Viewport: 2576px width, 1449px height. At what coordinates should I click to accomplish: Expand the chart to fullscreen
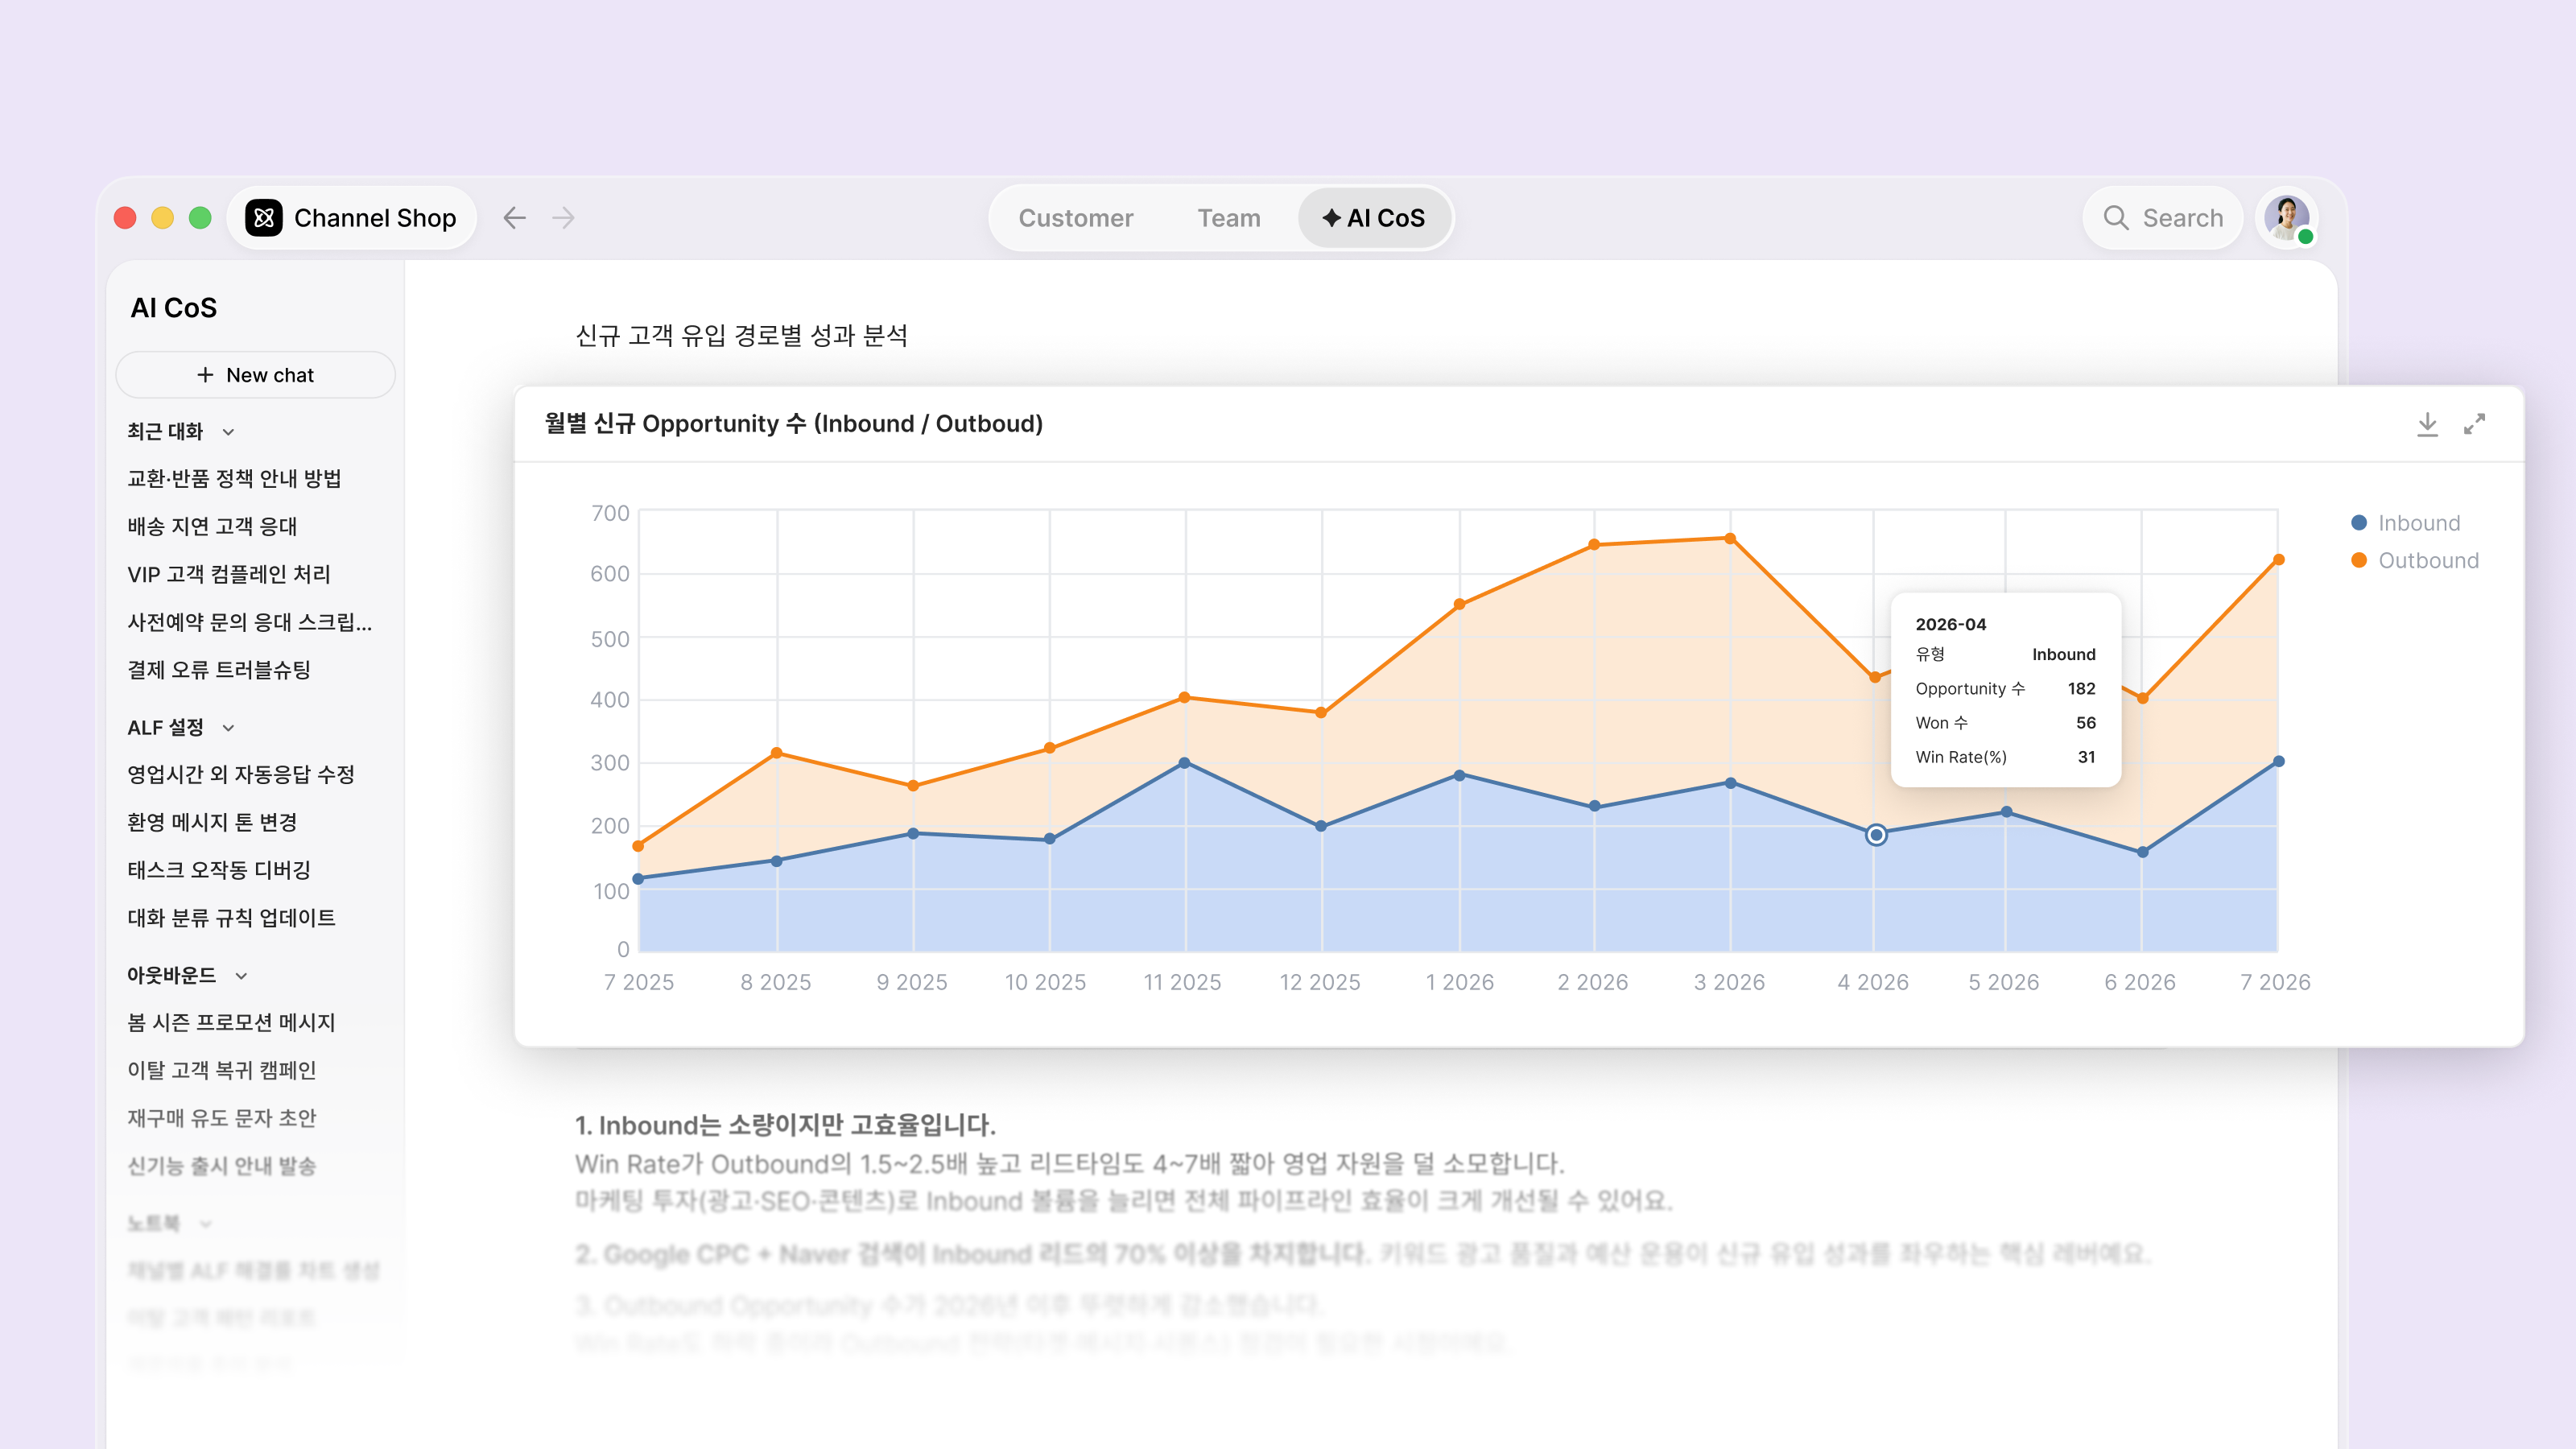click(2474, 424)
